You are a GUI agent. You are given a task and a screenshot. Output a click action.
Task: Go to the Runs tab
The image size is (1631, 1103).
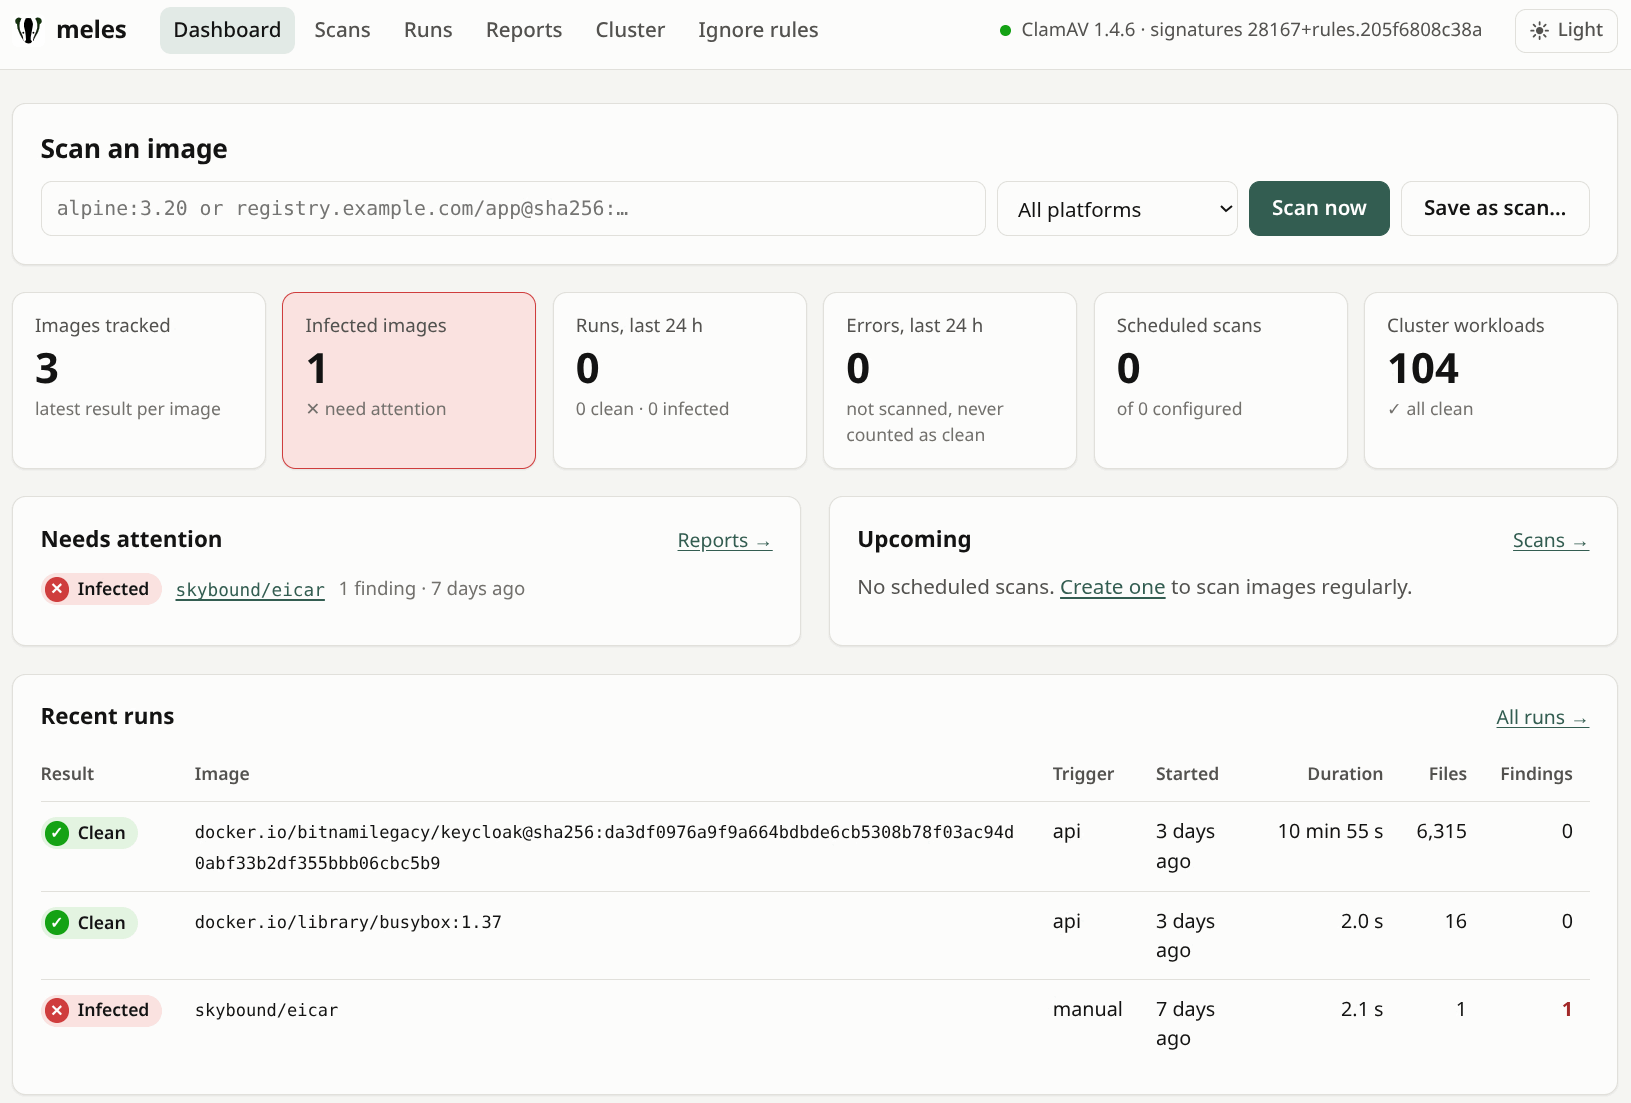coord(428,30)
